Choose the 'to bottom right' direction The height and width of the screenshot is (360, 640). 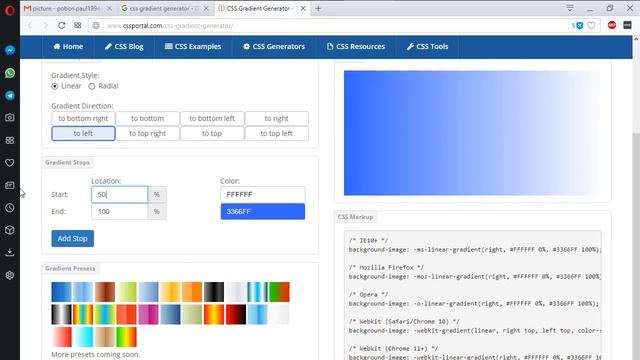click(x=83, y=118)
